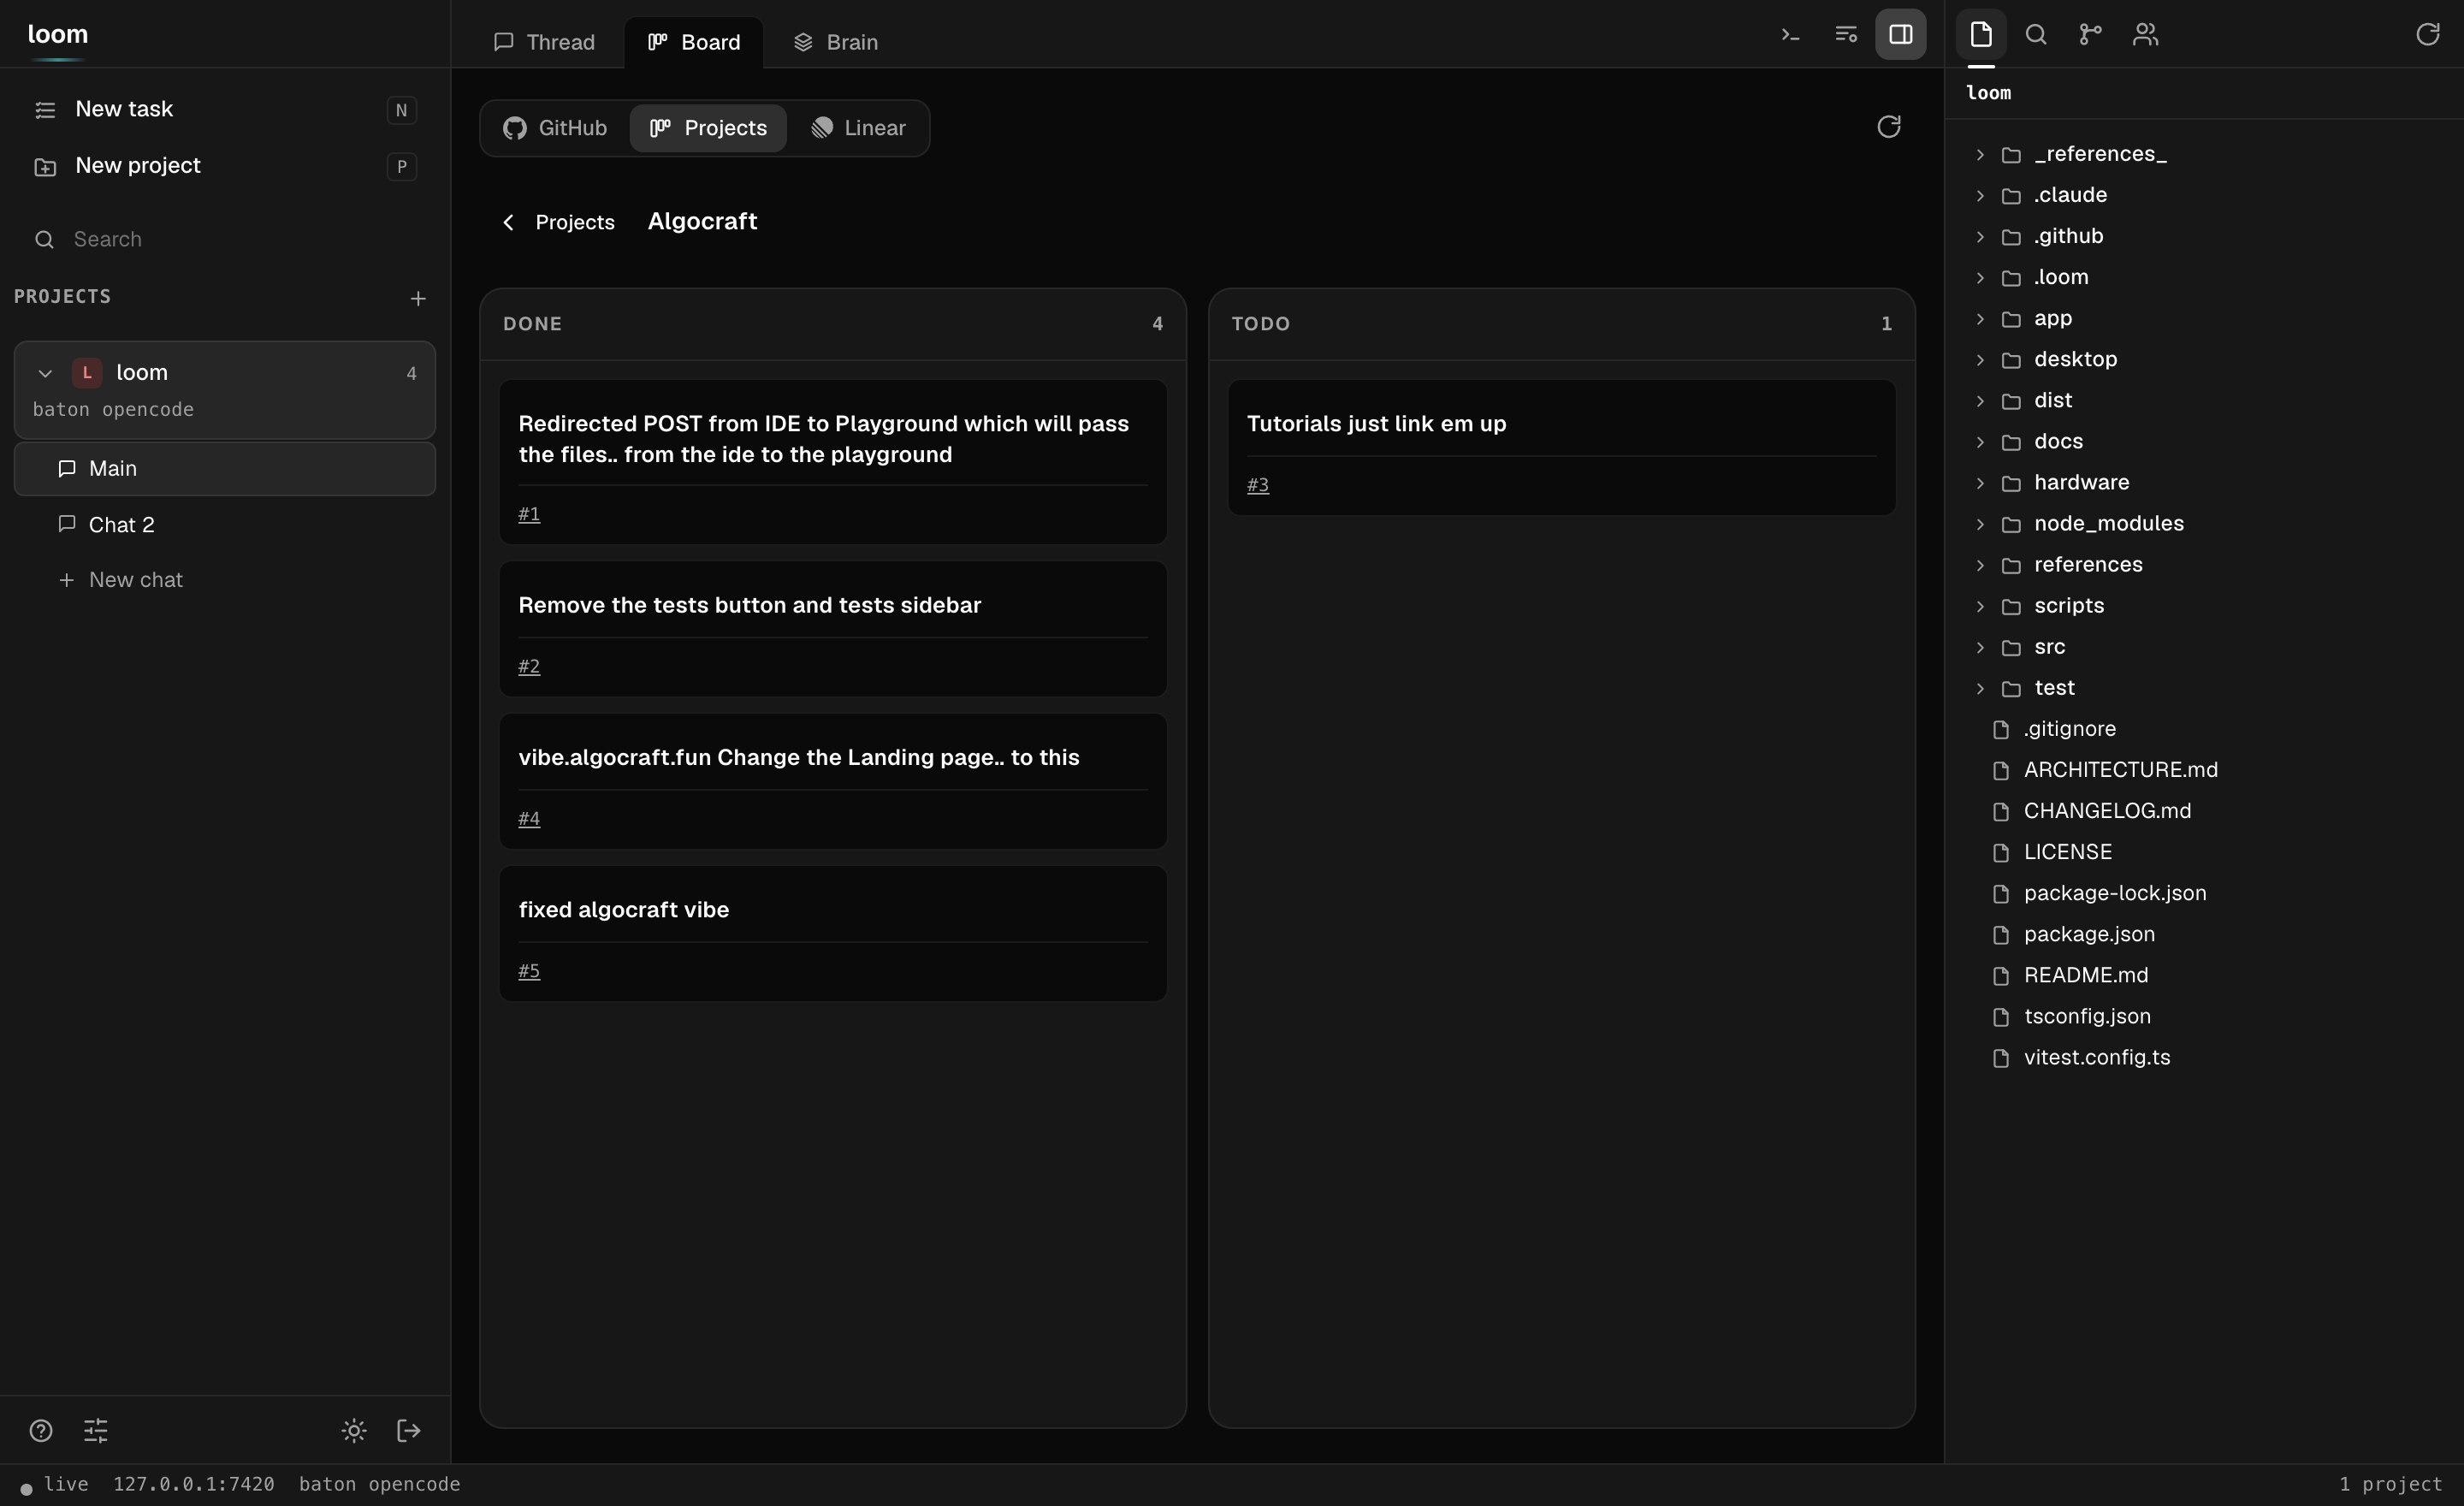Open the Files panel icon
Screen dimensions: 2464x1506
coord(1981,35)
